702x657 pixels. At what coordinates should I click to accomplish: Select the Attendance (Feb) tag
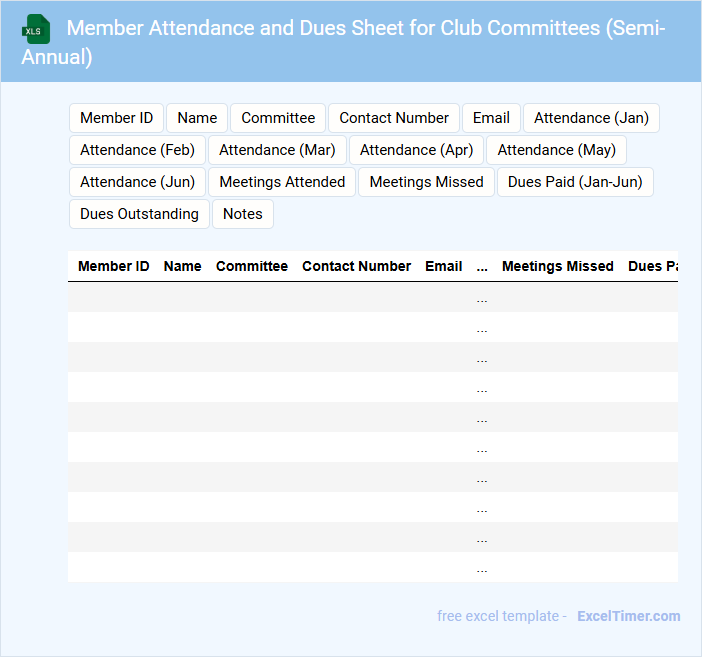(137, 150)
